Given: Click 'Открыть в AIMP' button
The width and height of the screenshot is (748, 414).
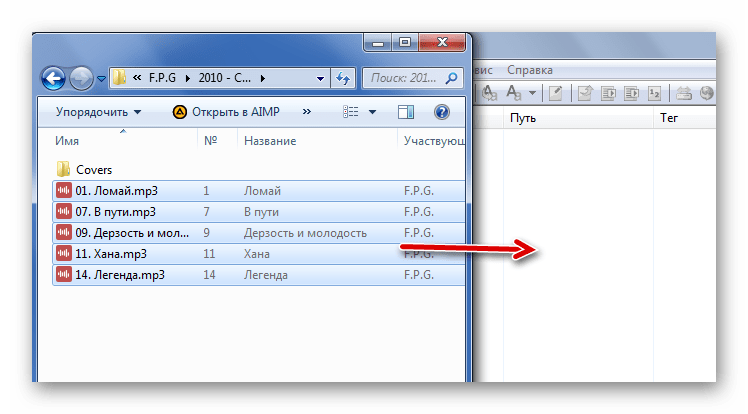Looking at the screenshot, I should click(x=228, y=112).
